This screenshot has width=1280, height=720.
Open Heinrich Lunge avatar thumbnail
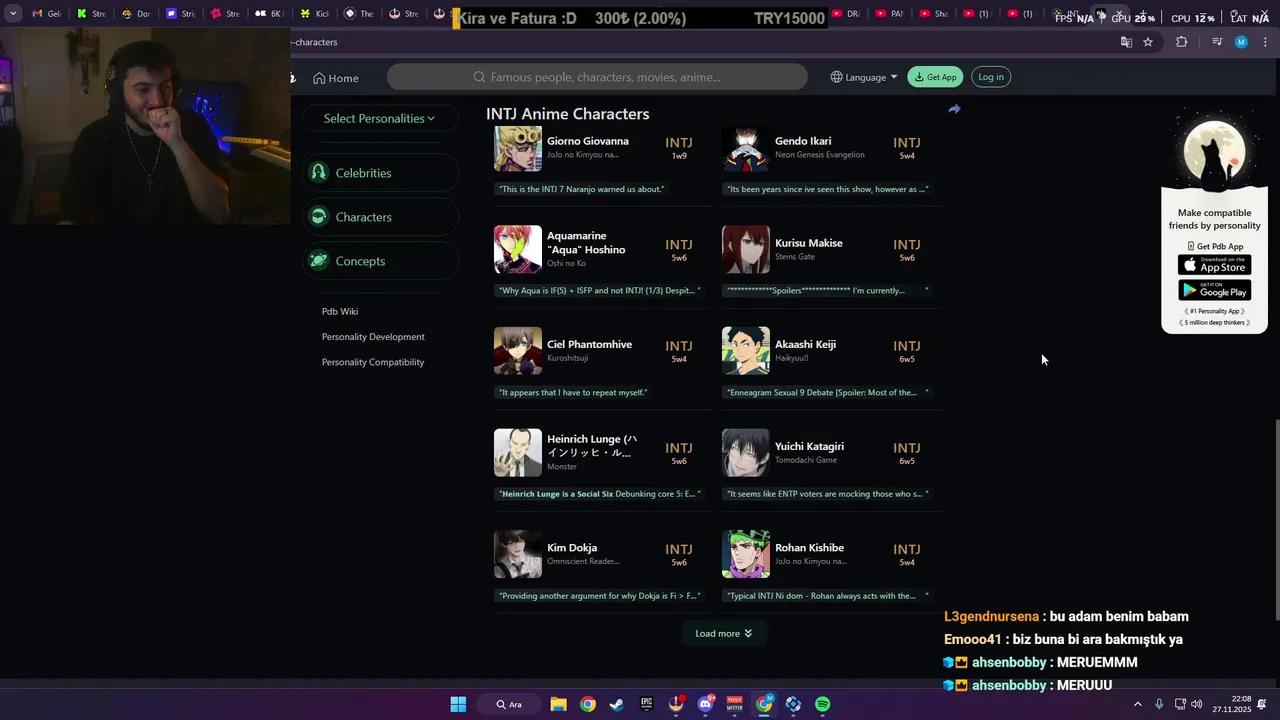[518, 453]
